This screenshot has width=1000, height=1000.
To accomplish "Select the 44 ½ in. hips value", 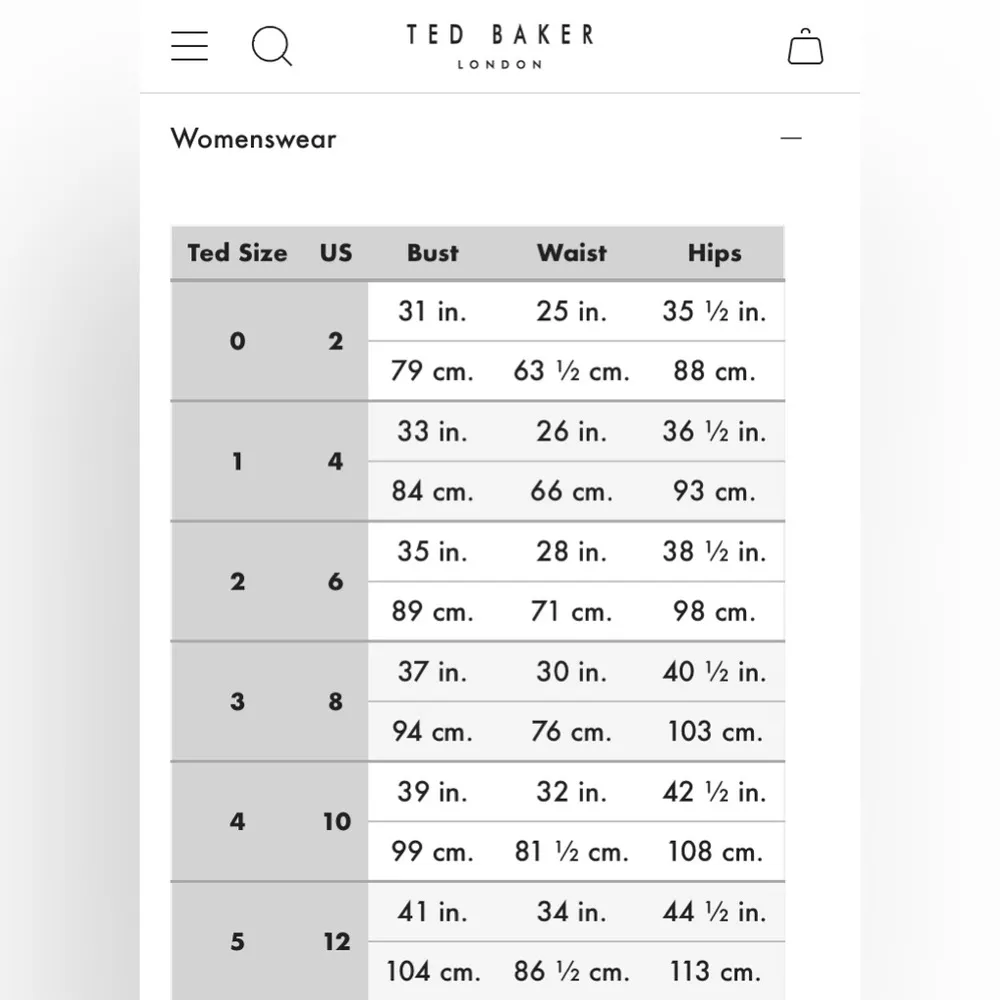I will click(x=714, y=911).
